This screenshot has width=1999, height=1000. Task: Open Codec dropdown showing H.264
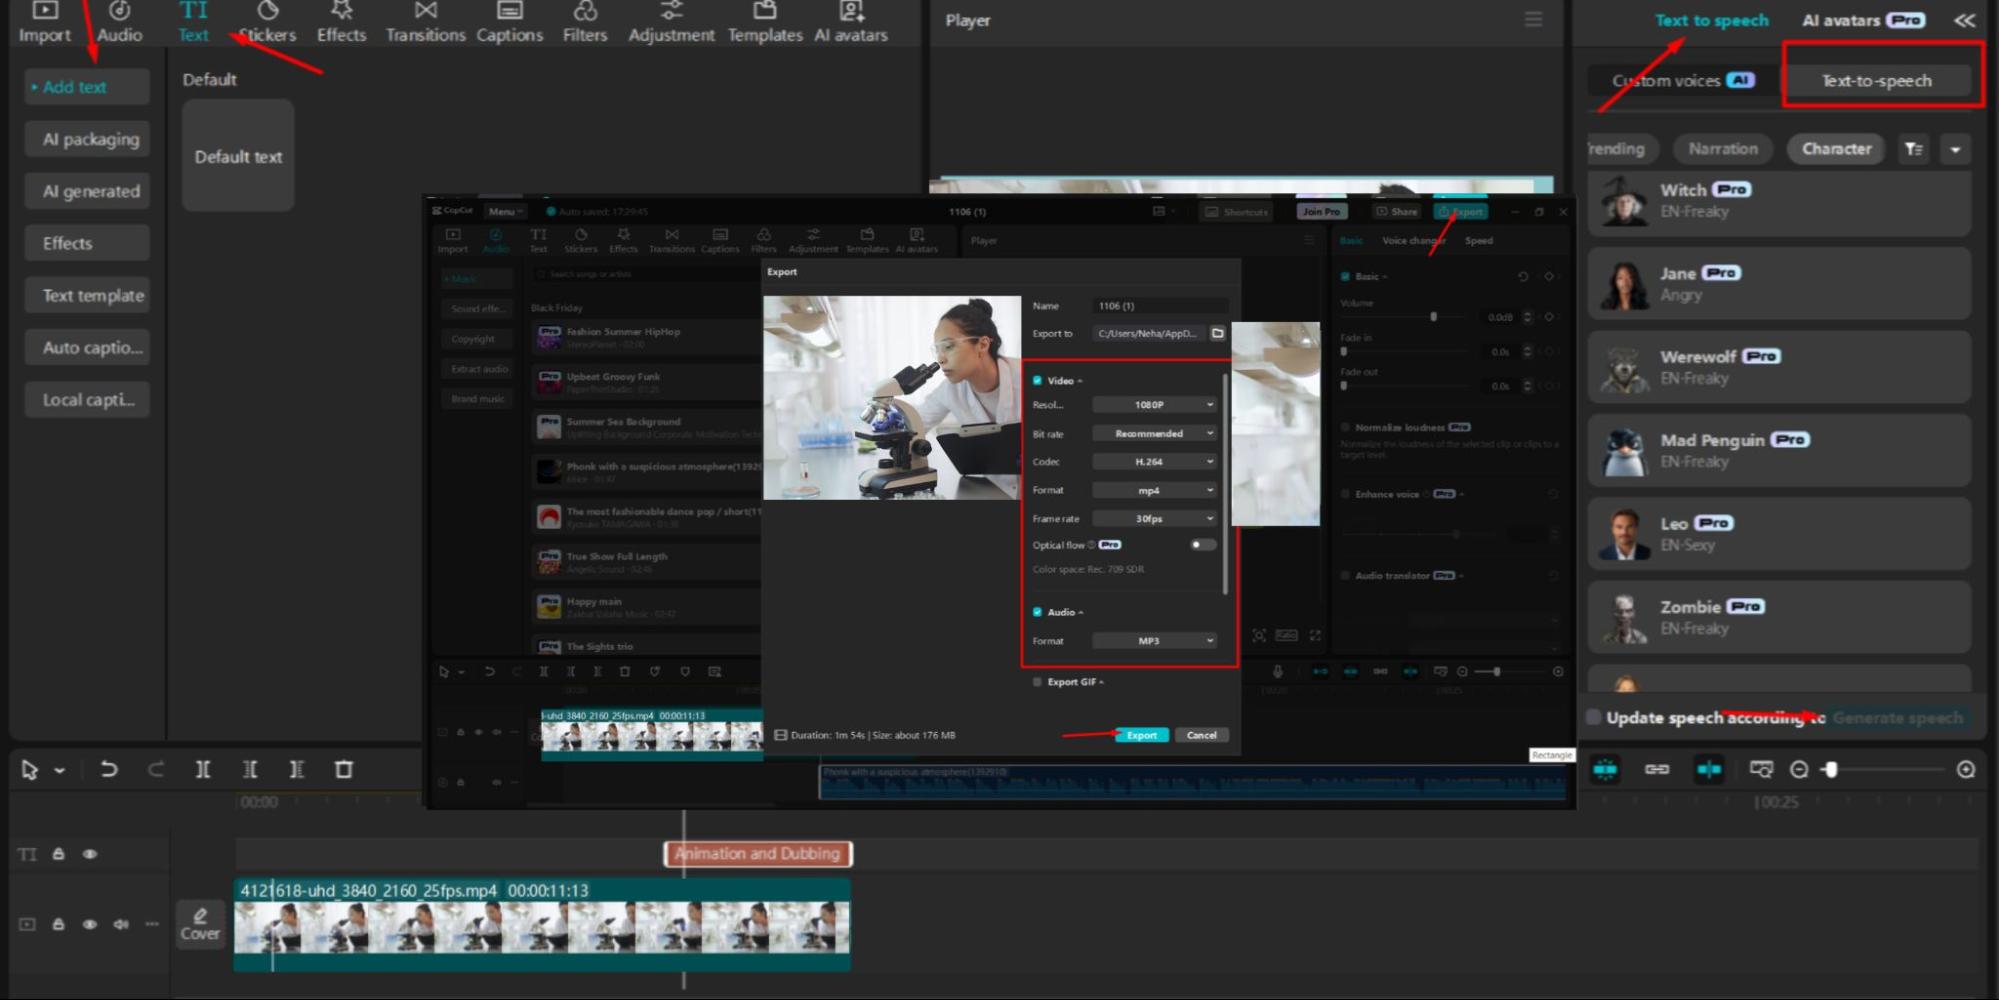click(x=1154, y=461)
